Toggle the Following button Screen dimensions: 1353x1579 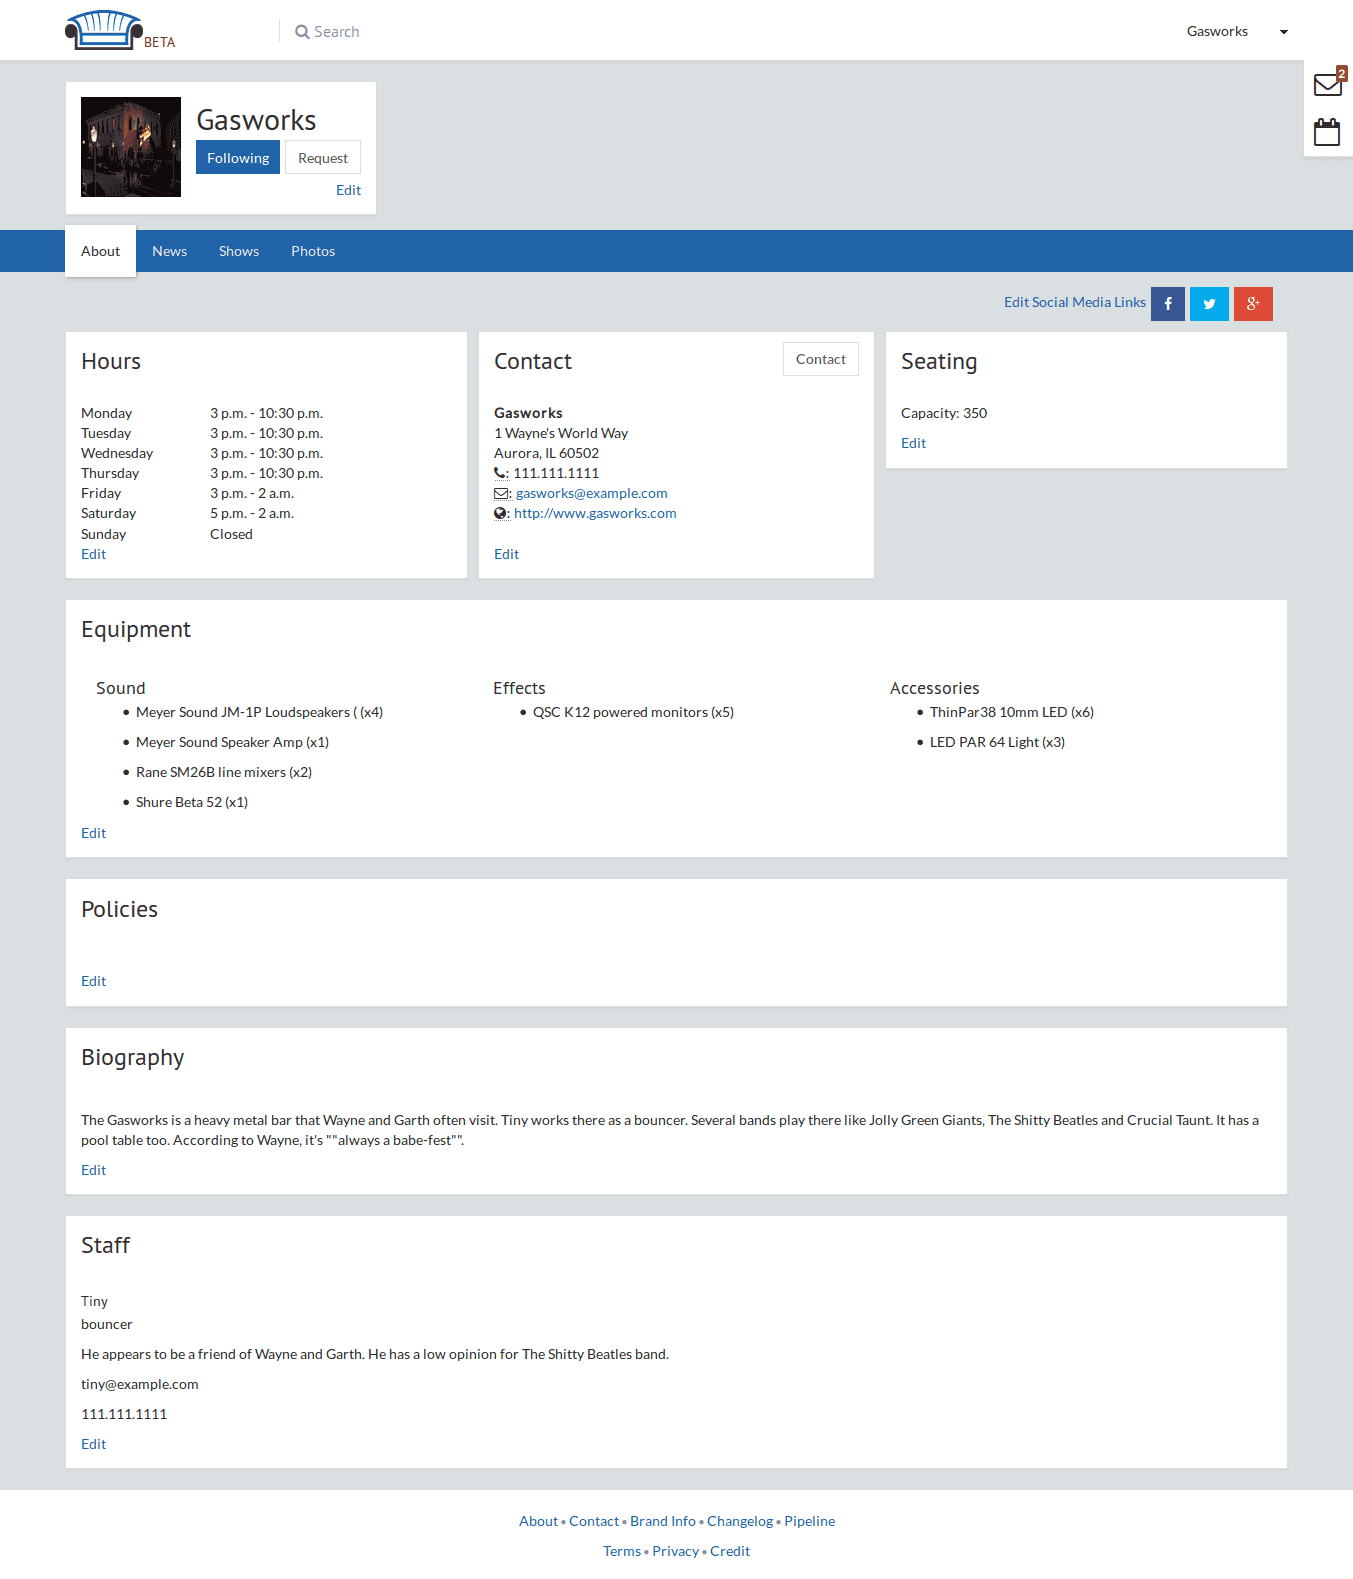tap(238, 158)
